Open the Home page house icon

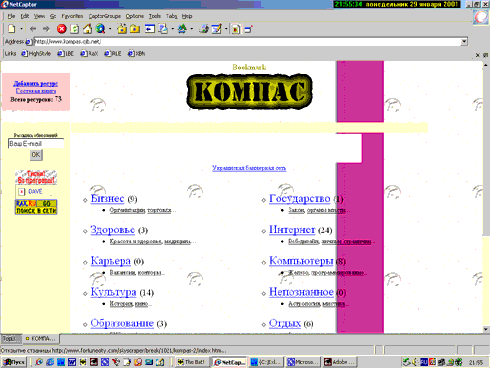pos(87,29)
